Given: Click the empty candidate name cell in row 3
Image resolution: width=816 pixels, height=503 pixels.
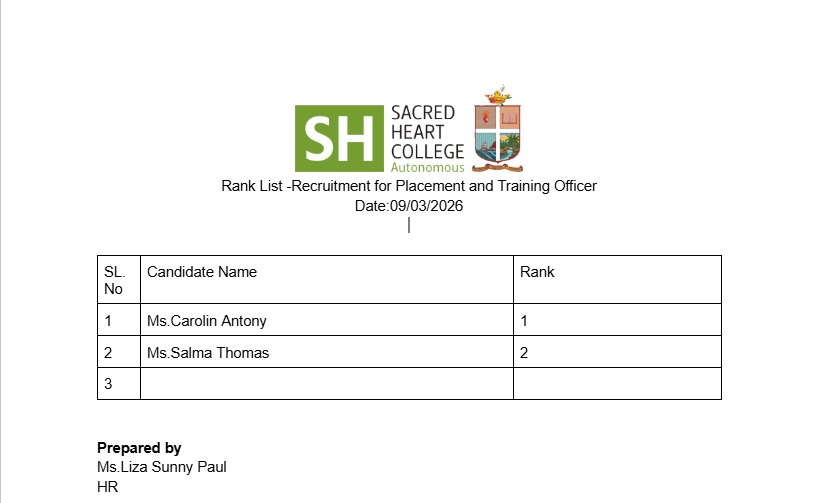Looking at the screenshot, I should (x=326, y=384).
